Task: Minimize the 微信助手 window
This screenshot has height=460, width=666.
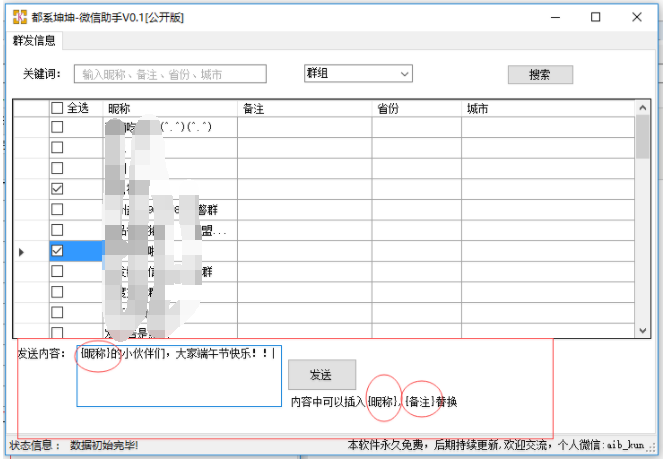Action: 556,17
